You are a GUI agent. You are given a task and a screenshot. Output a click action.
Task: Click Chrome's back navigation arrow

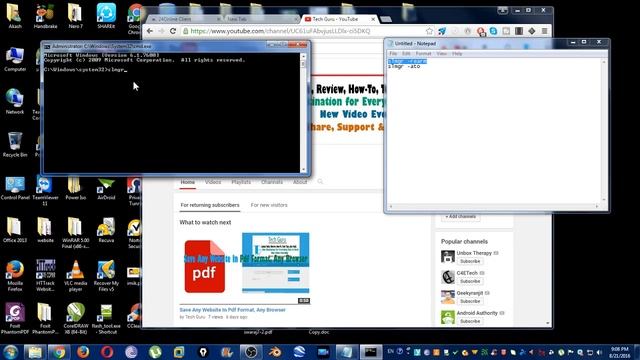pos(150,31)
